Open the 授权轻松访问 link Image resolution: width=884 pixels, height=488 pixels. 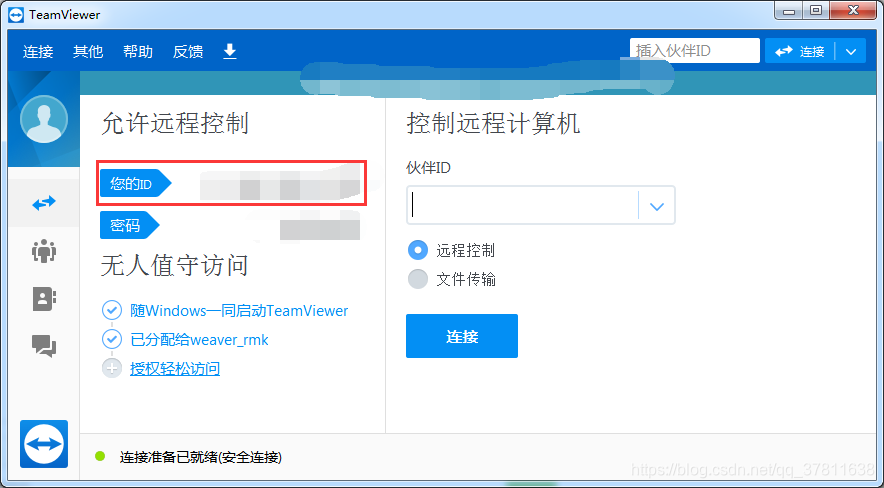click(175, 369)
